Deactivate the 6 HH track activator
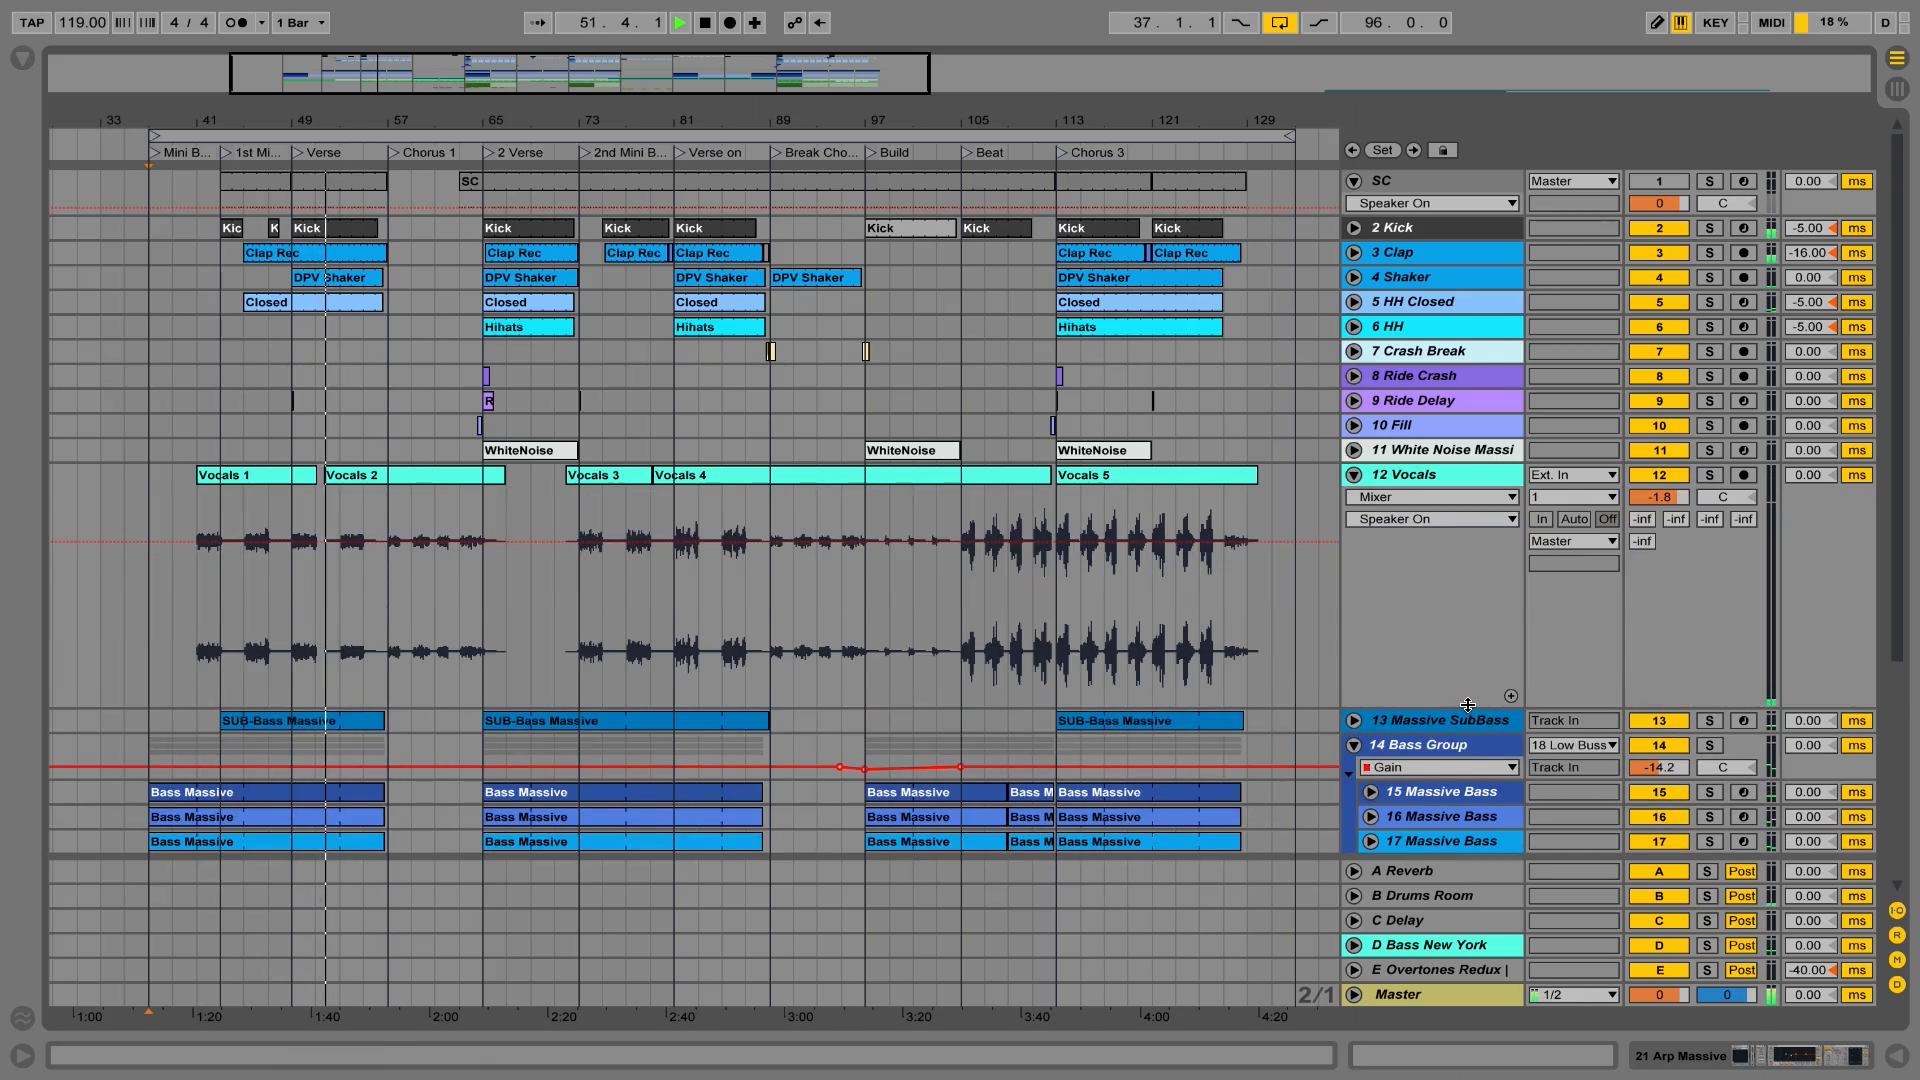1920x1080 pixels. click(1659, 327)
